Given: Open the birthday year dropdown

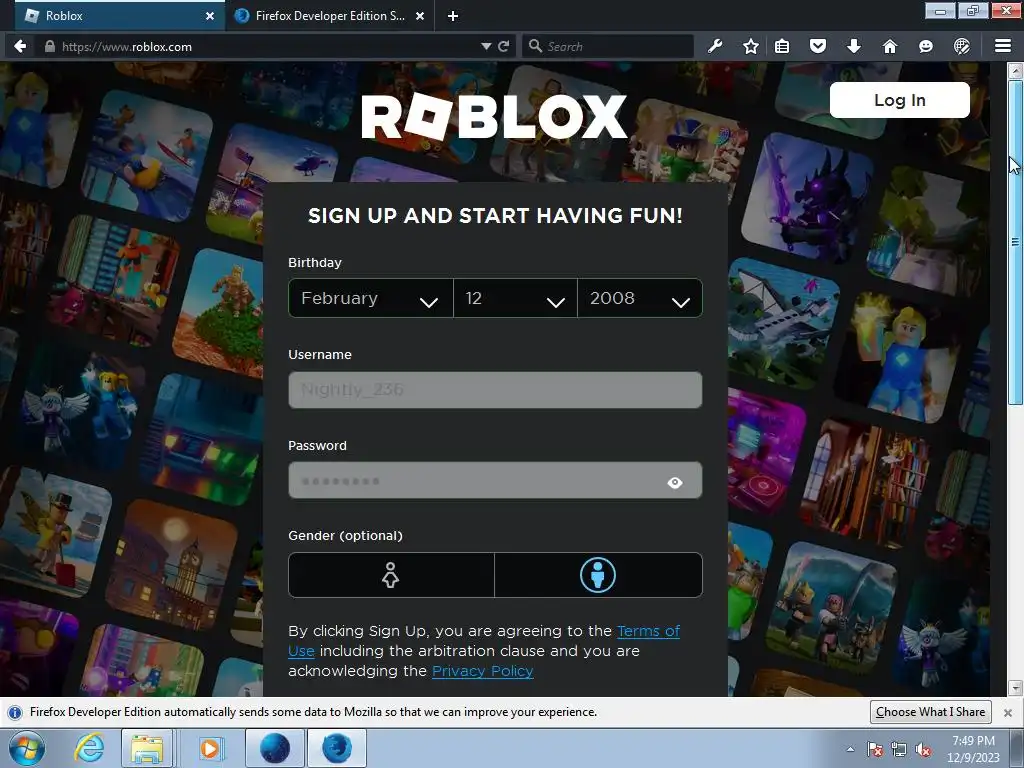Looking at the screenshot, I should point(640,298).
